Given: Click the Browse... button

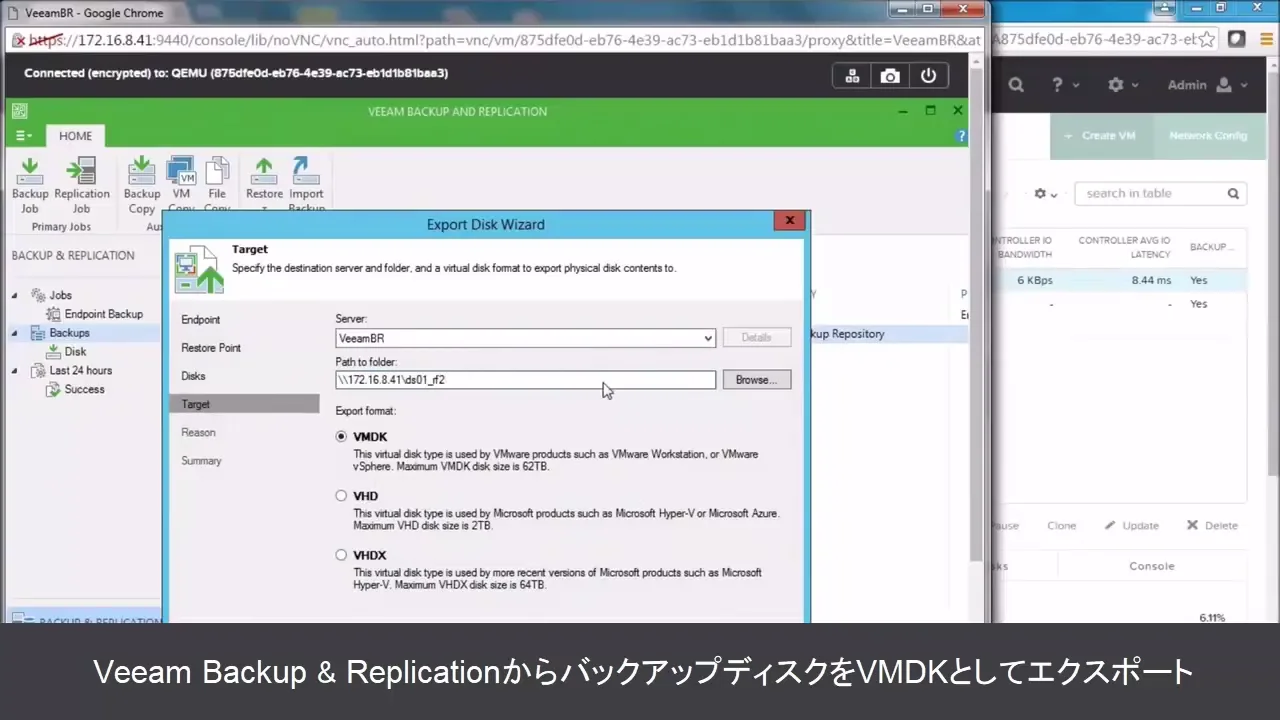Looking at the screenshot, I should tap(756, 380).
